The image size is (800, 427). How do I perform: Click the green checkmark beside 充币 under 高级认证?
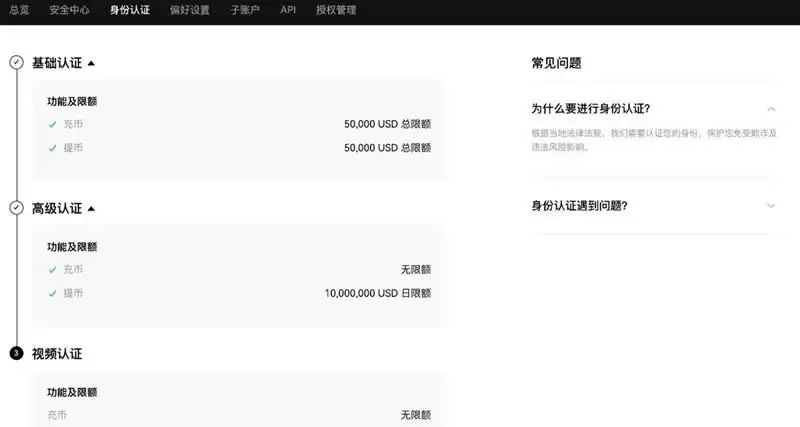[52, 269]
